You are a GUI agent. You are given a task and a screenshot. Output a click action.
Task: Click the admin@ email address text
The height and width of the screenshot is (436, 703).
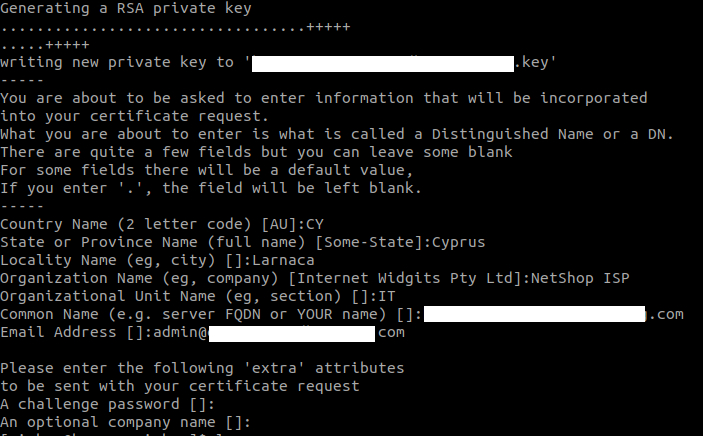181,332
